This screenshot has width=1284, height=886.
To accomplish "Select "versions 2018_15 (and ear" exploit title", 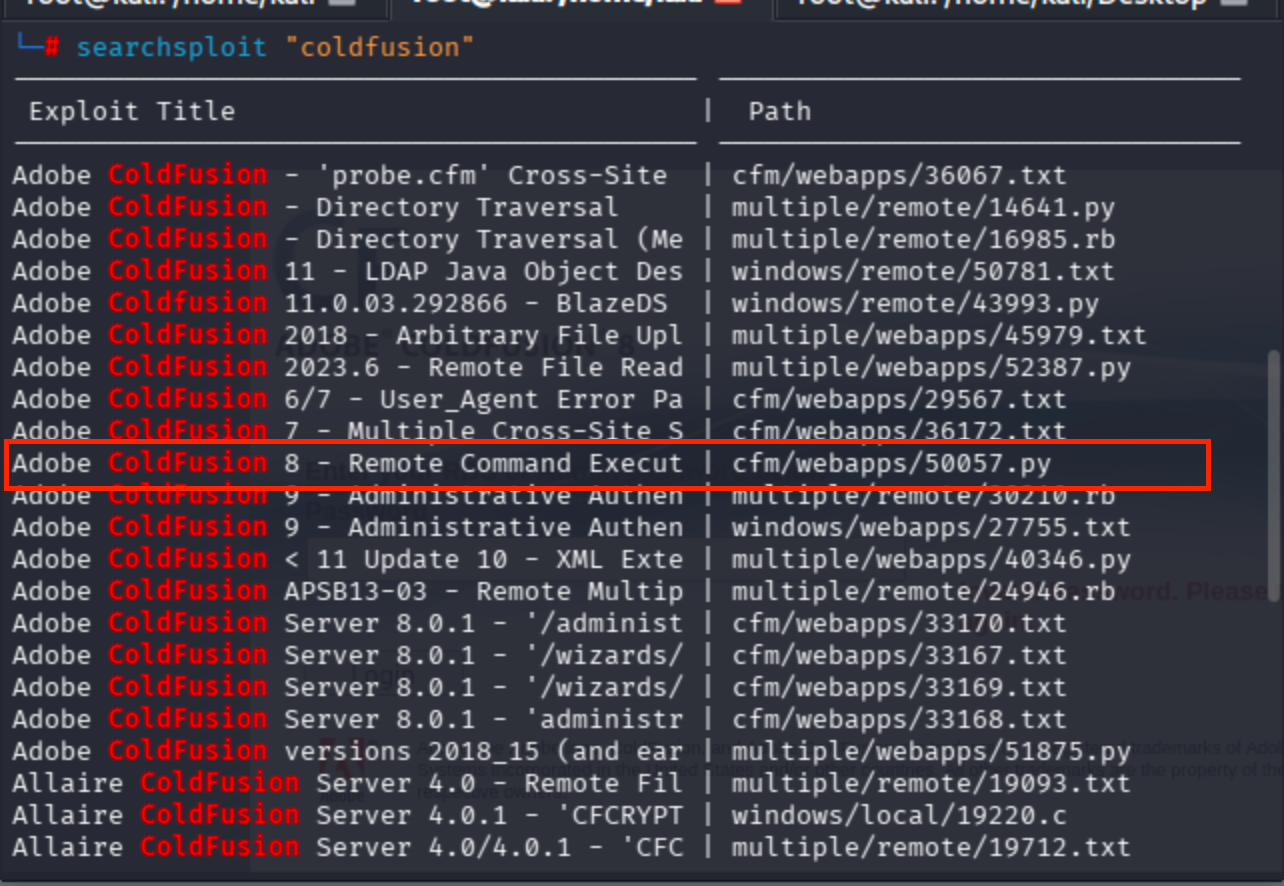I will click(483, 751).
